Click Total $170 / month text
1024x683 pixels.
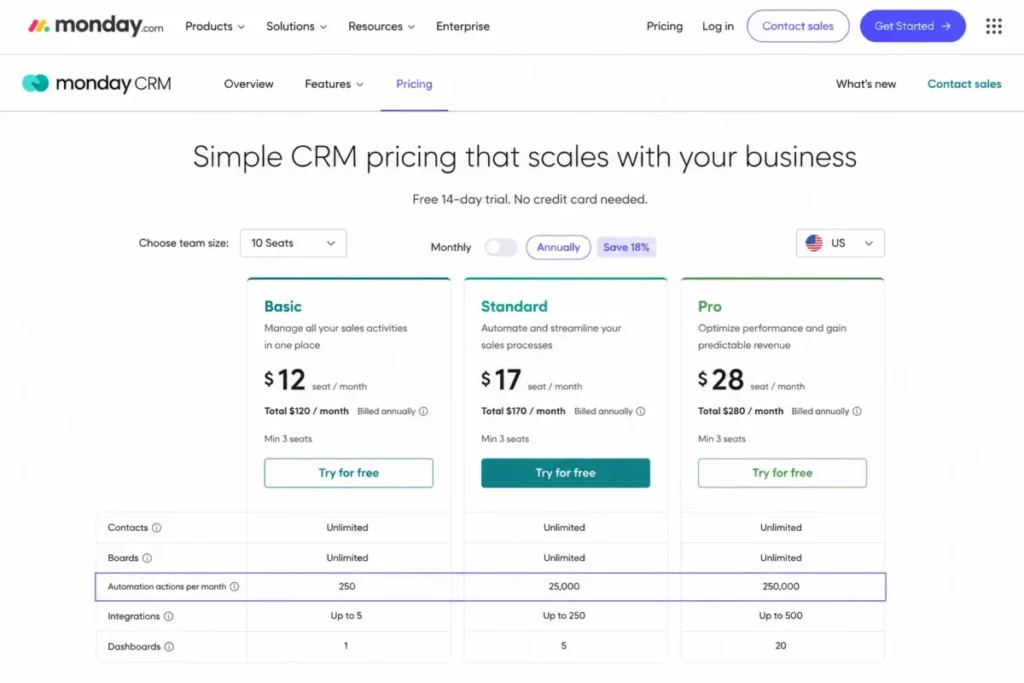click(x=523, y=411)
